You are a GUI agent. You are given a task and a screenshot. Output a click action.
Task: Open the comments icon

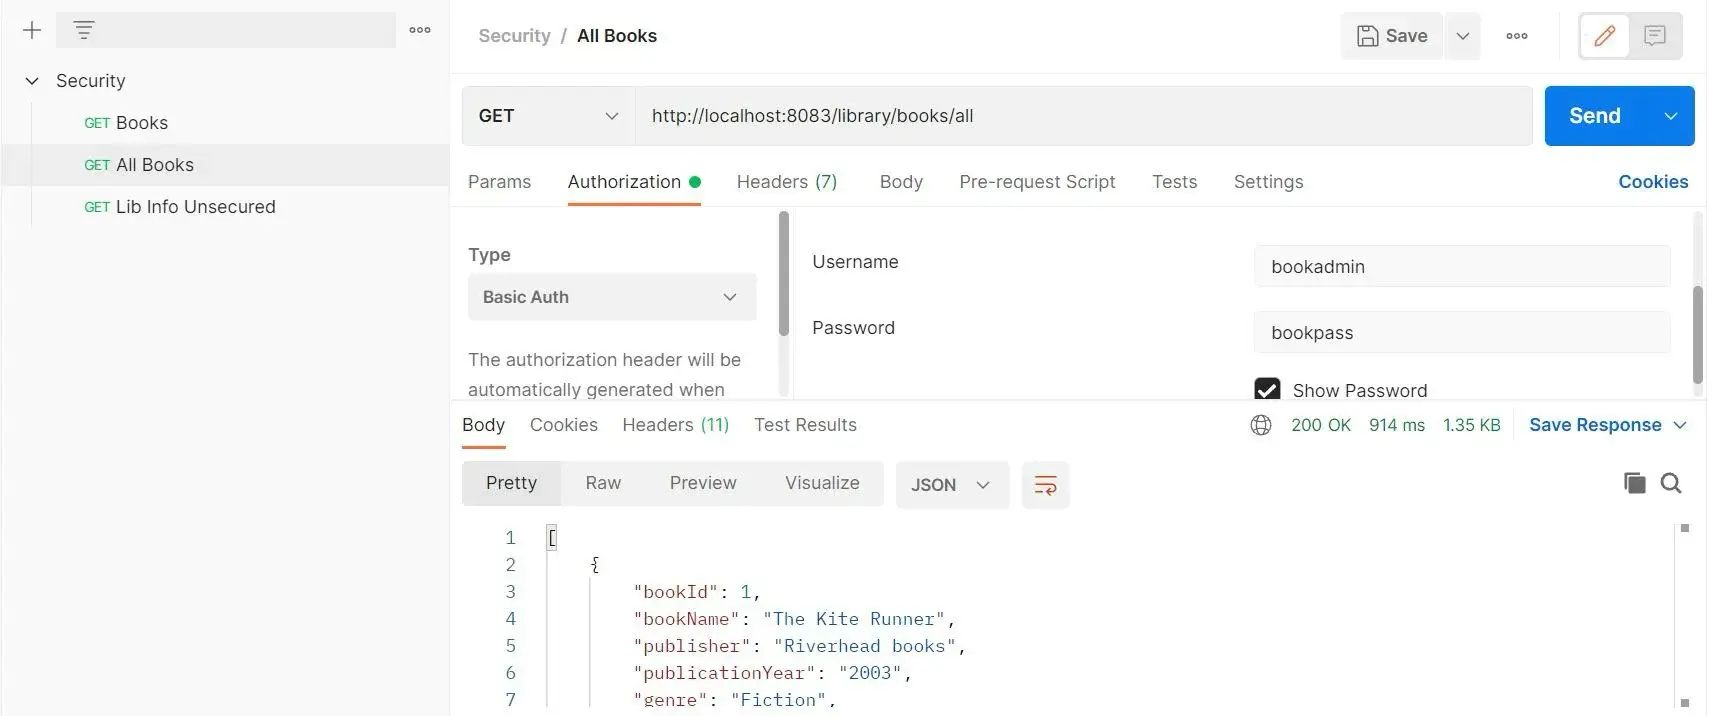pos(1655,36)
